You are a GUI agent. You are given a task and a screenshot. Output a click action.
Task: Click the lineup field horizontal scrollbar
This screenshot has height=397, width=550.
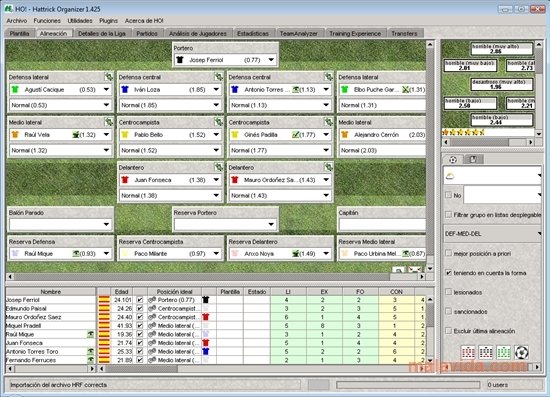[x=216, y=277]
